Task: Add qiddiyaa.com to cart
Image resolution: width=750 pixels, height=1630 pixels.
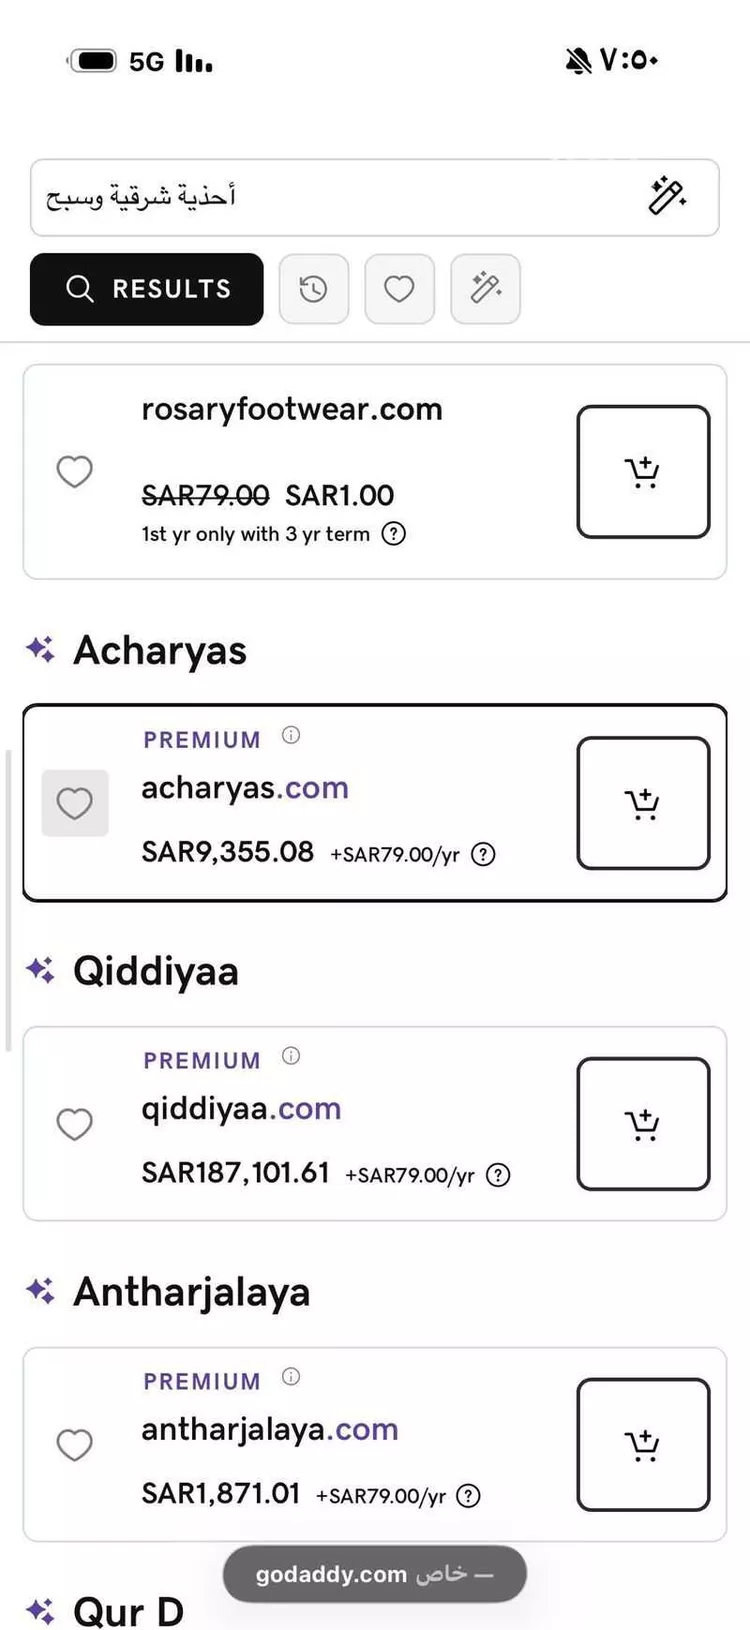Action: pyautogui.click(x=643, y=1124)
